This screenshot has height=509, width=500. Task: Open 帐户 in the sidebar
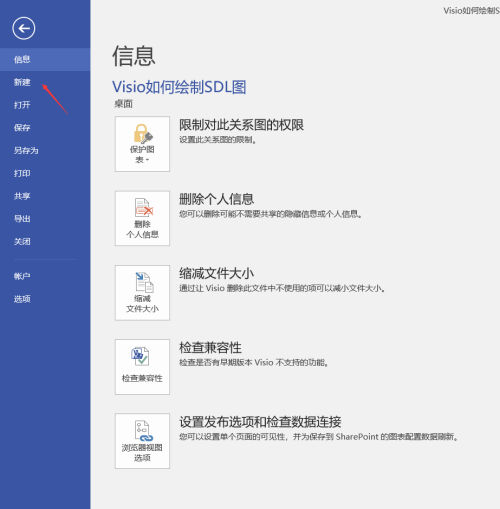pyautogui.click(x=45, y=276)
